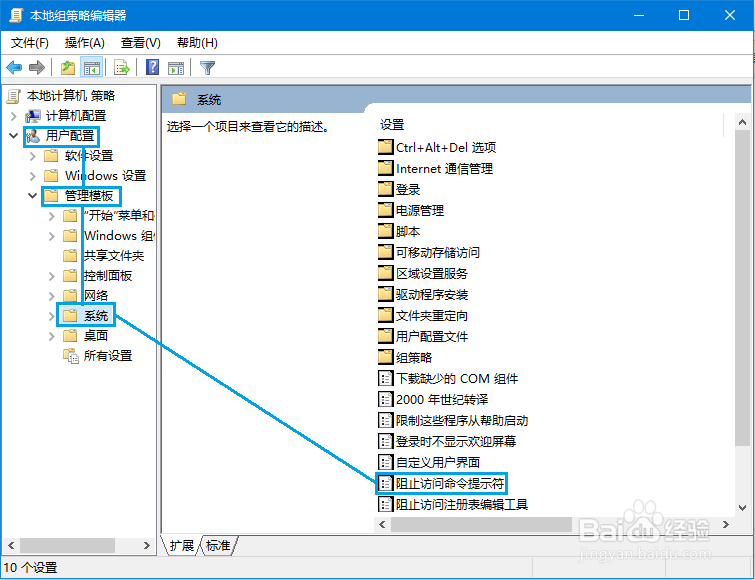755x580 pixels.
Task: Click the Filter funnel toolbar icon
Action: click(x=208, y=68)
